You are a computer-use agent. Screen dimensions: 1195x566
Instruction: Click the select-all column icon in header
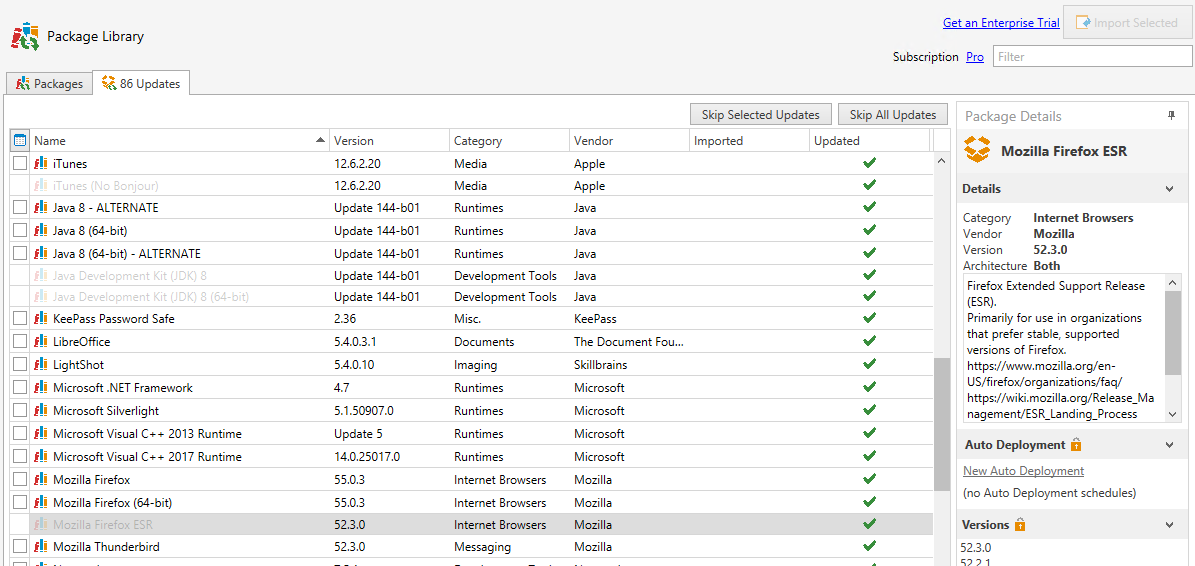(x=20, y=141)
